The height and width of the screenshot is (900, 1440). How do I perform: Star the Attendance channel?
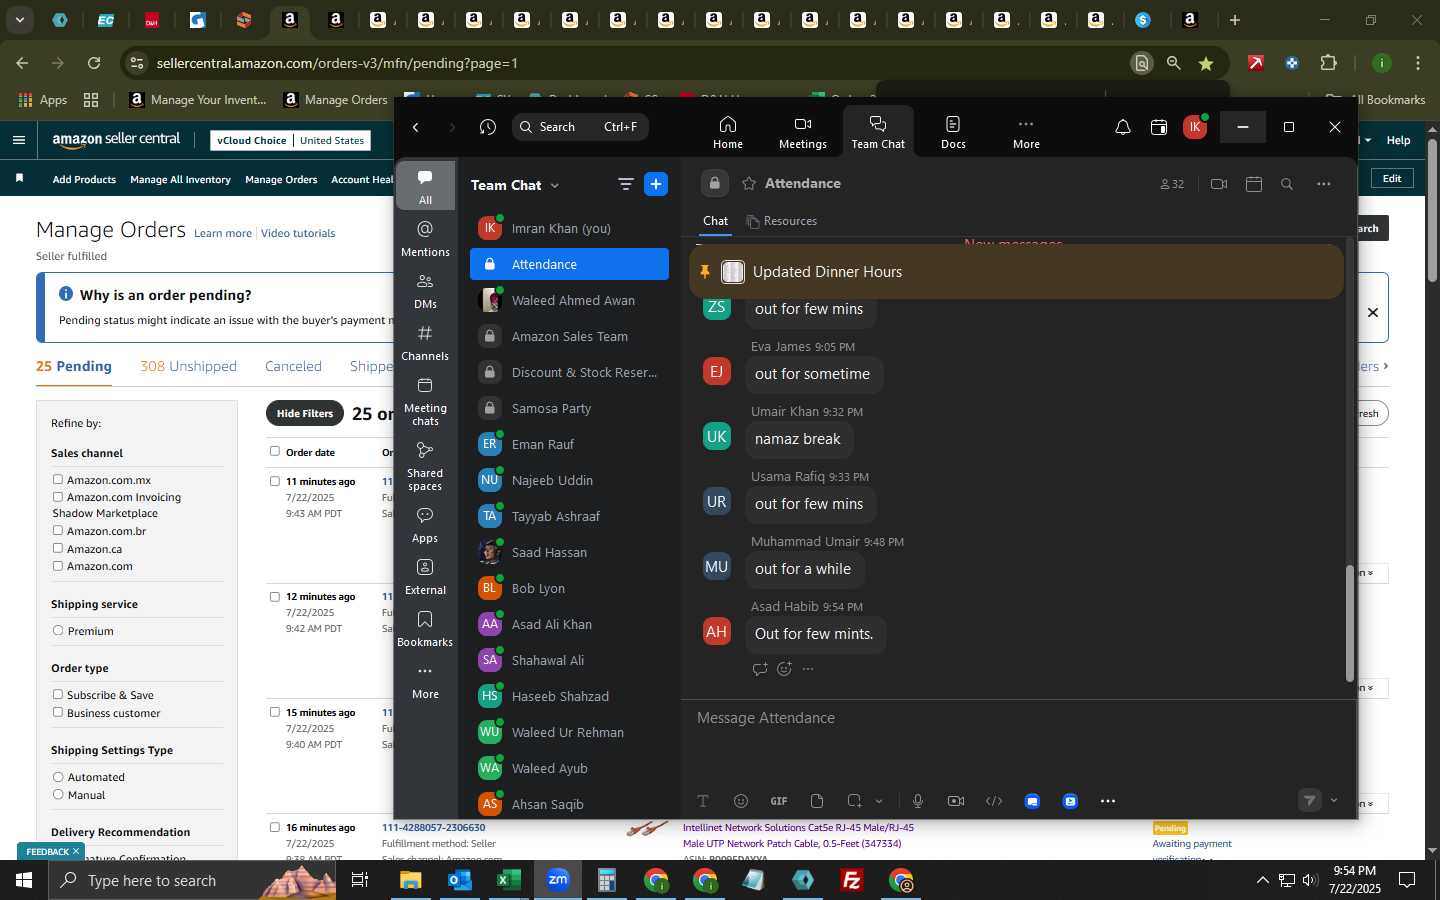tap(749, 184)
